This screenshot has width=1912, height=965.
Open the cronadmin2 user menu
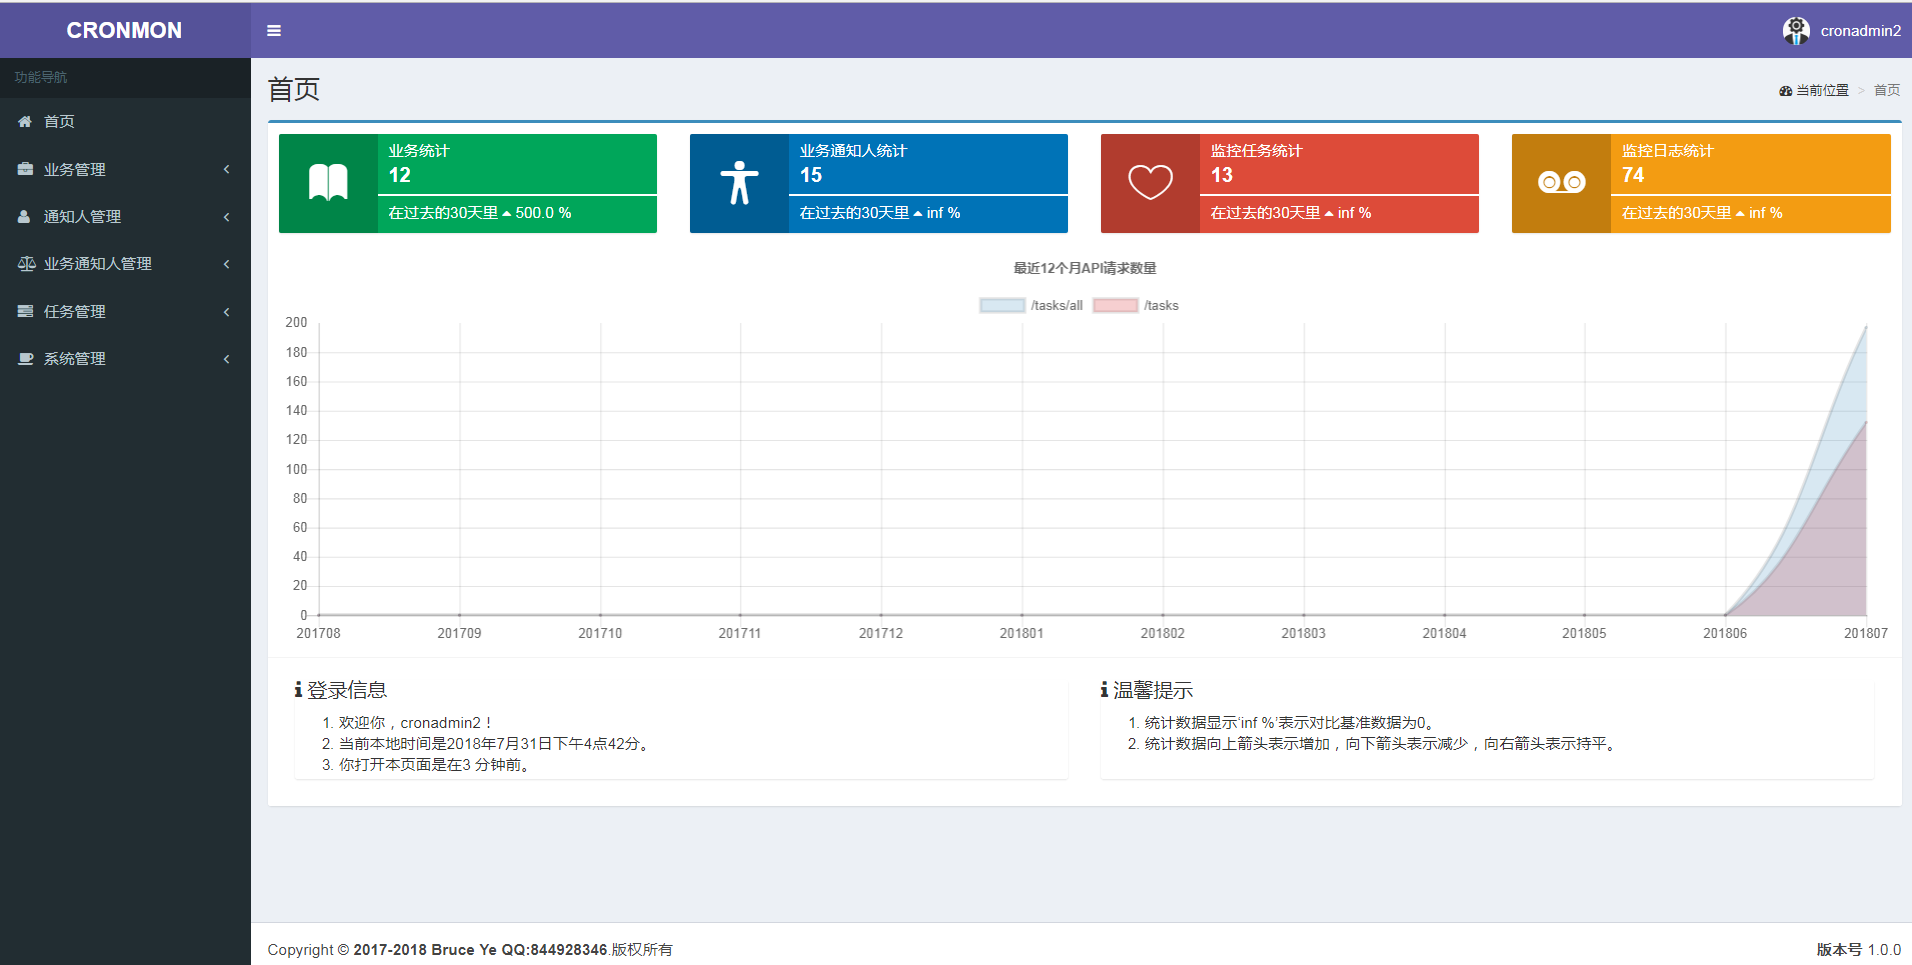(1841, 31)
